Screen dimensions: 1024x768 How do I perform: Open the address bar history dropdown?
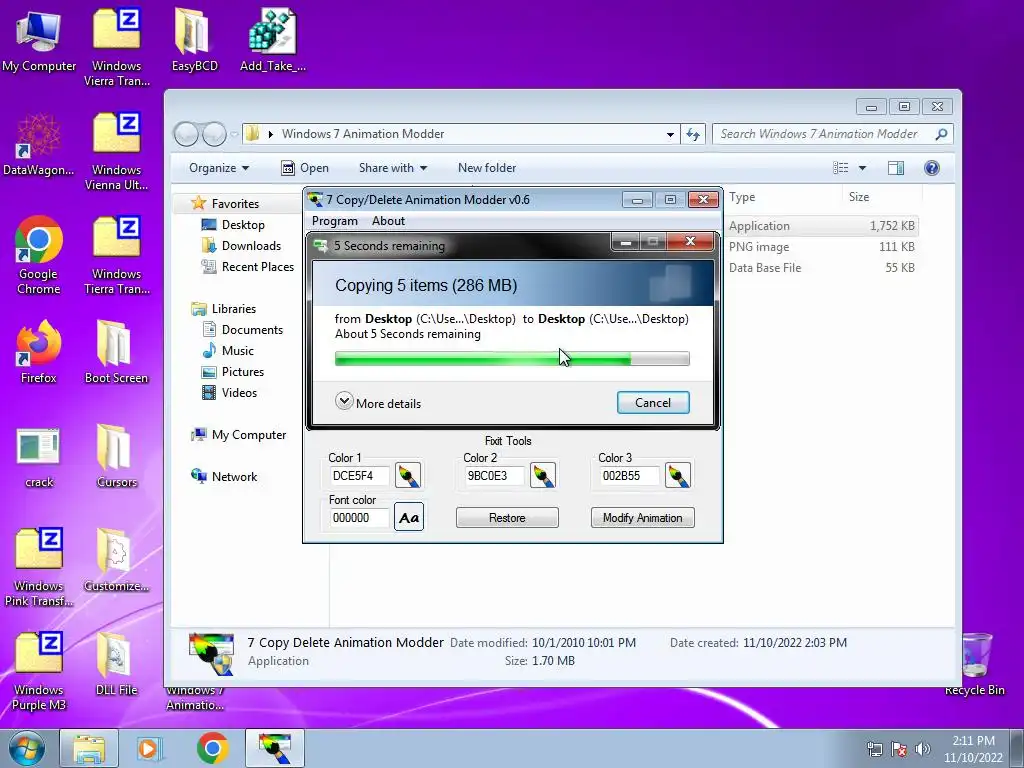(x=670, y=135)
